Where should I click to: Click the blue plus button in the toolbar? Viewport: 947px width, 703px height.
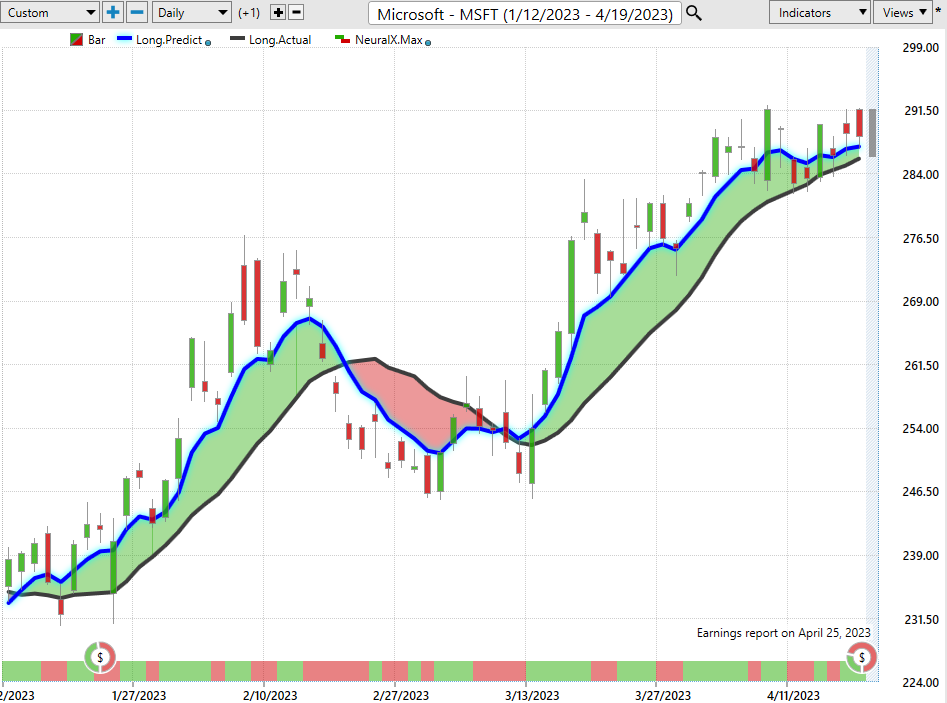pos(112,13)
